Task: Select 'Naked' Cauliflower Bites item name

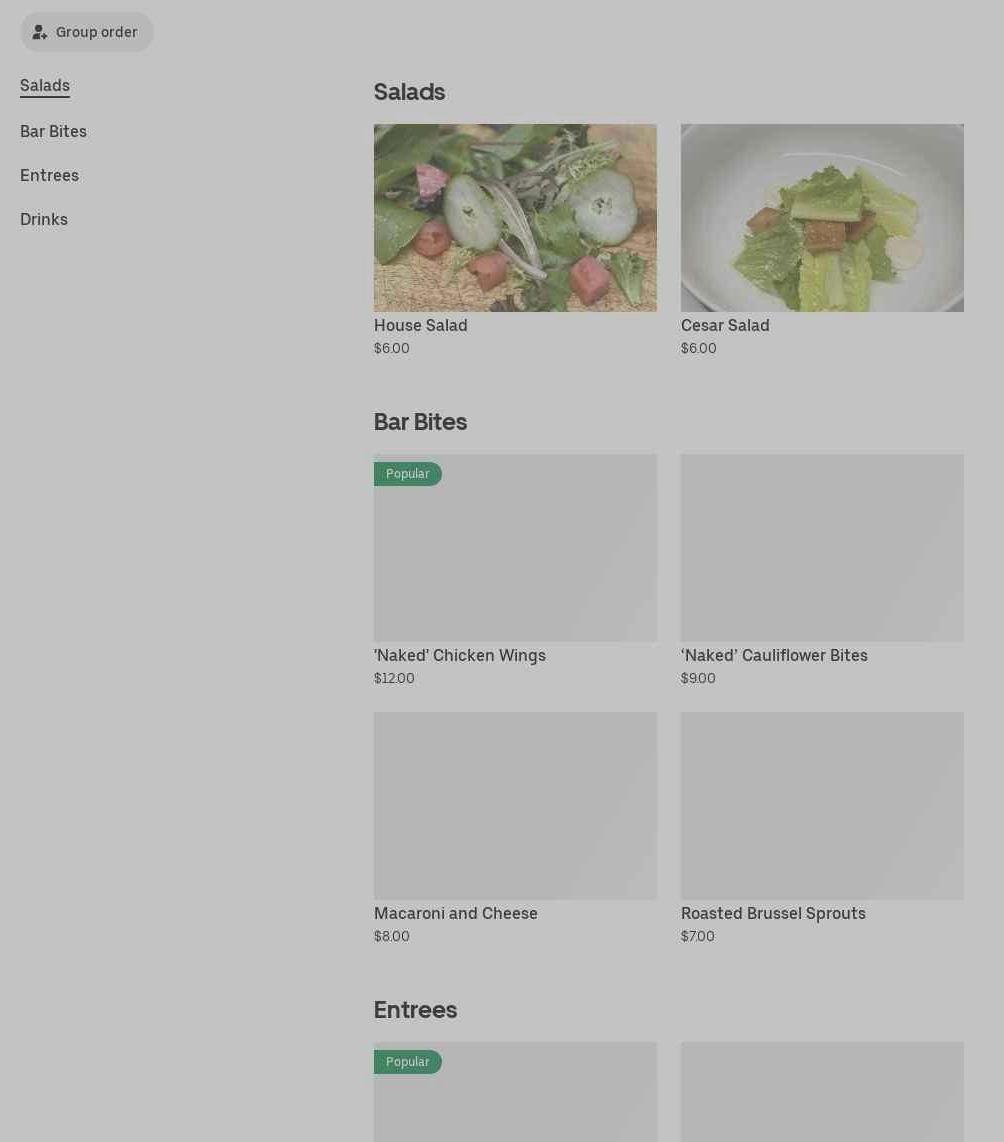Action: pyautogui.click(x=774, y=655)
